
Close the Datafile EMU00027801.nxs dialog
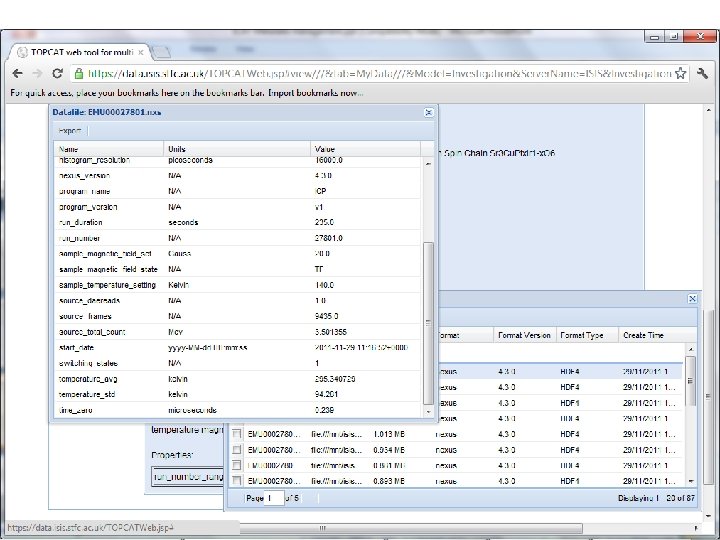point(429,113)
